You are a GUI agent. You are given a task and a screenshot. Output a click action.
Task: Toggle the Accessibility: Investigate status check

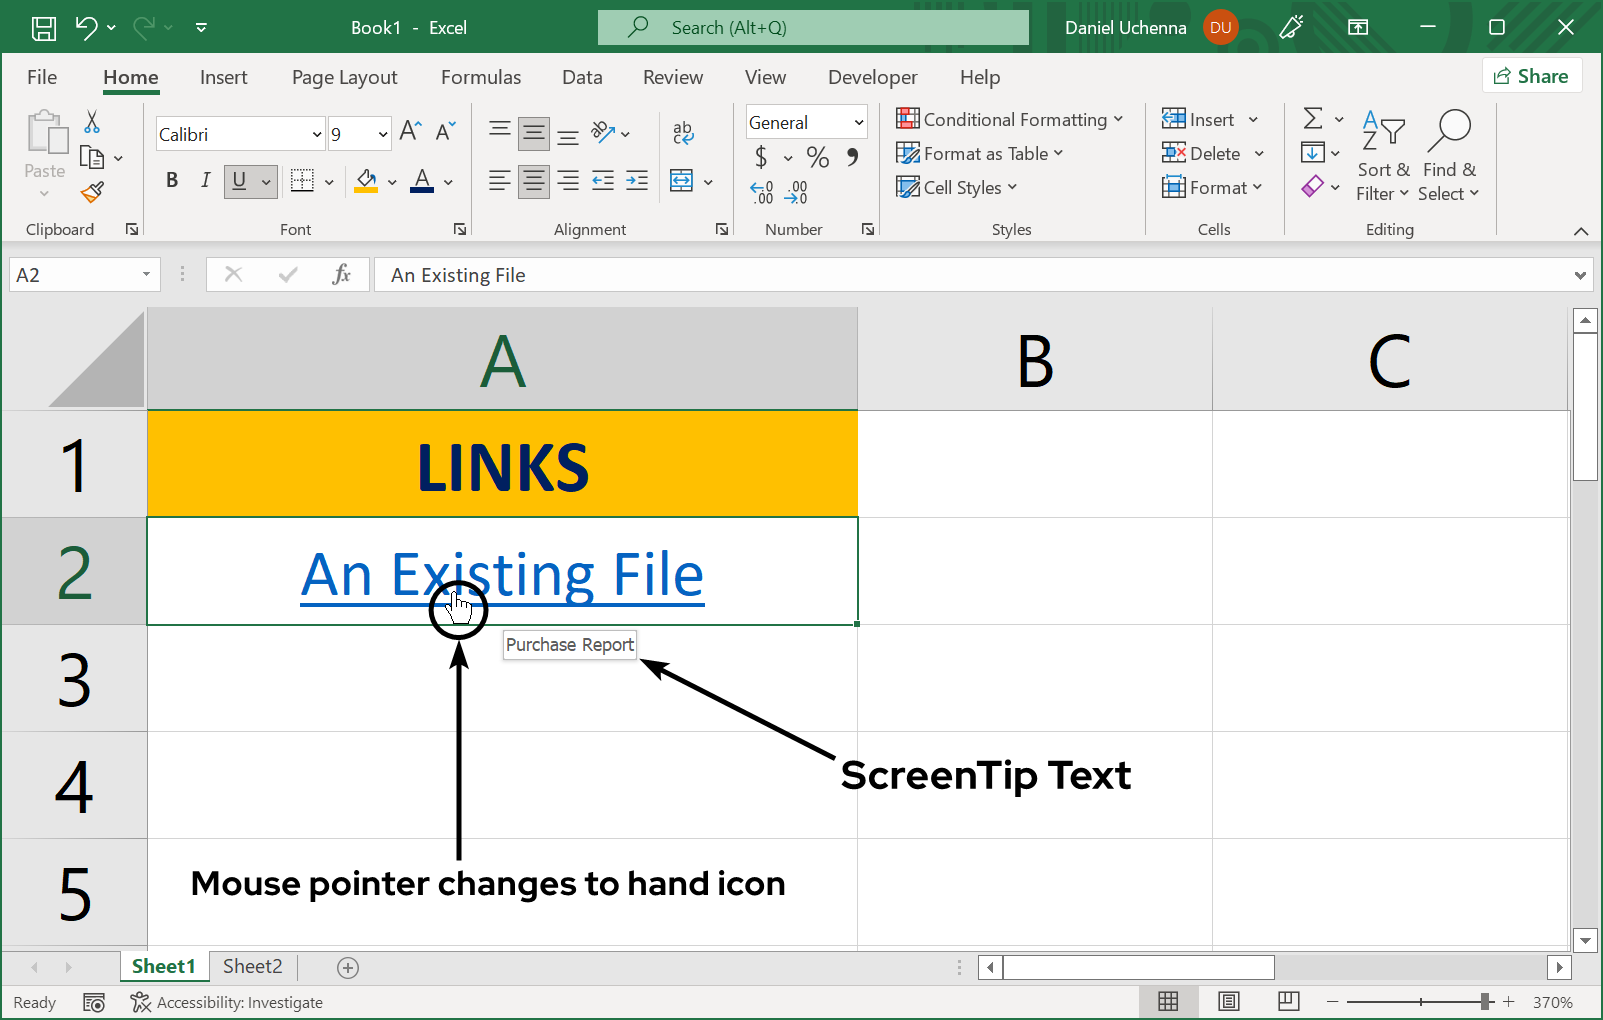(227, 1002)
